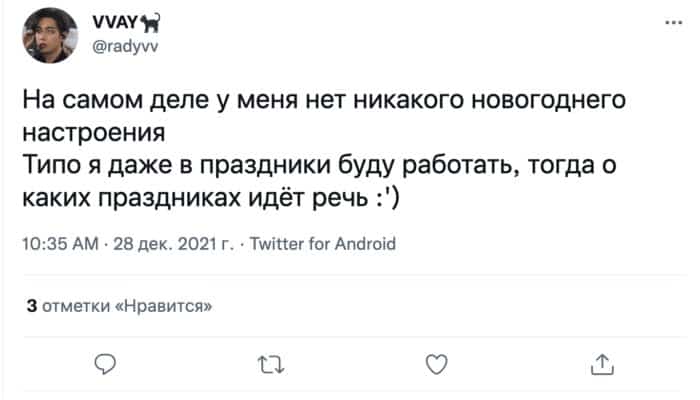Click the 28 дек. 2021 г. date
The image size is (700, 400).
pos(173,244)
